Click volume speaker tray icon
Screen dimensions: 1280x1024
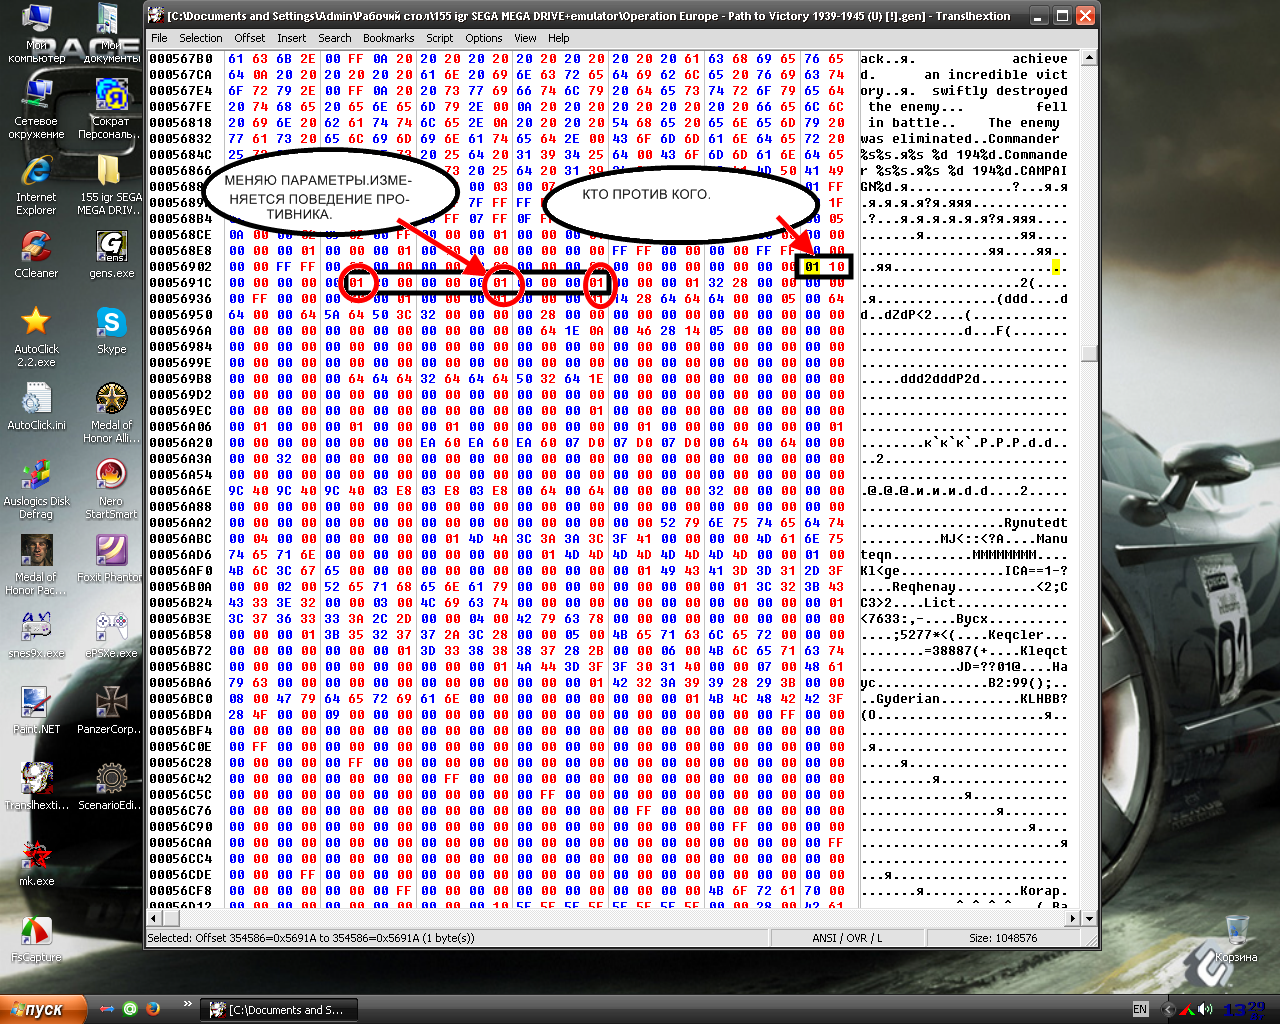[x=1205, y=1009]
